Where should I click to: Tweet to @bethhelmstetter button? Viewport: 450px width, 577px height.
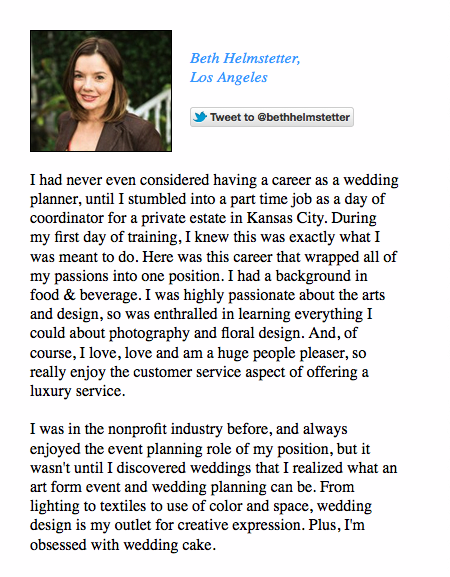click(272, 117)
